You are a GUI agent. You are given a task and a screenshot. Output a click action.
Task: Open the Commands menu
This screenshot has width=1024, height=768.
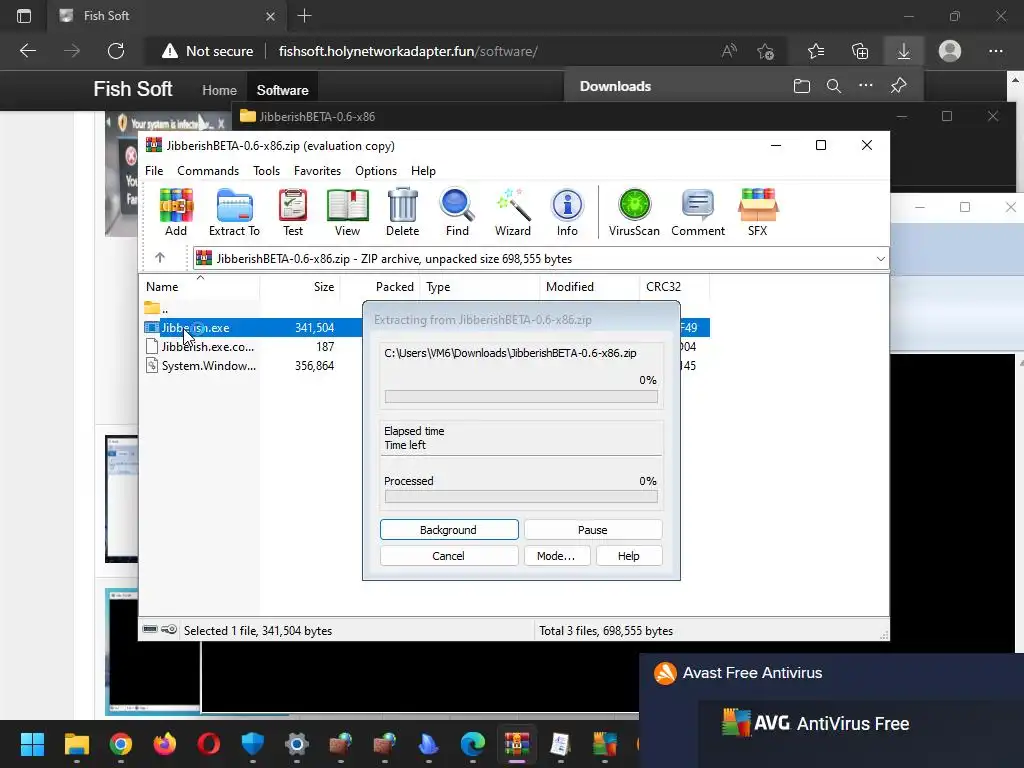208,170
